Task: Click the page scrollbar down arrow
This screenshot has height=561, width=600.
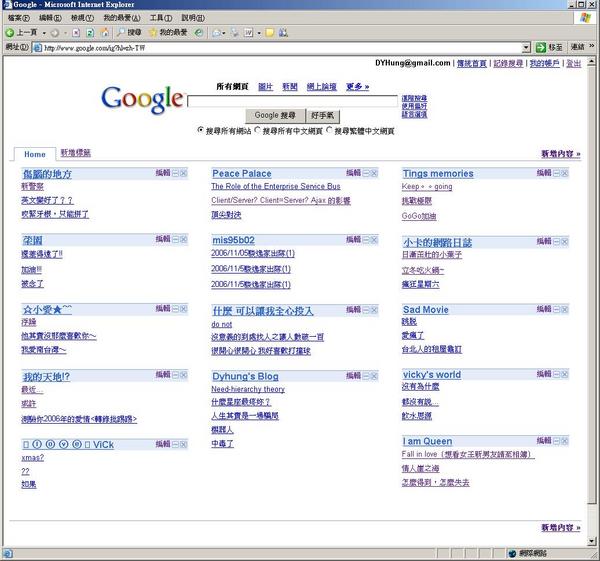Action: click(592, 541)
